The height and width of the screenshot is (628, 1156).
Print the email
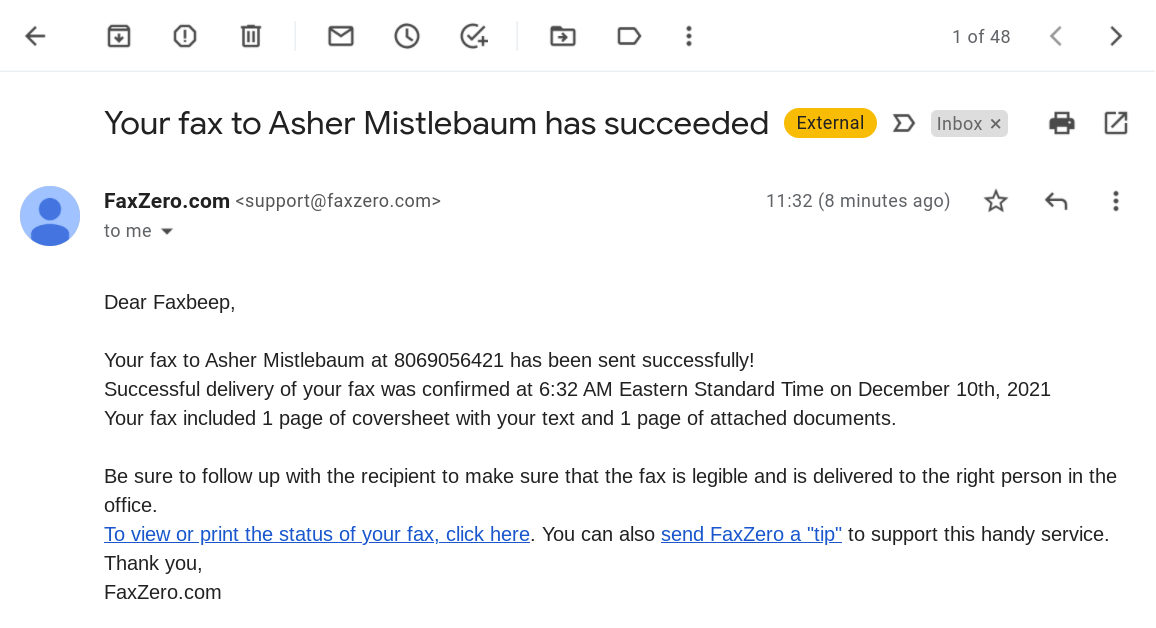tap(1061, 122)
